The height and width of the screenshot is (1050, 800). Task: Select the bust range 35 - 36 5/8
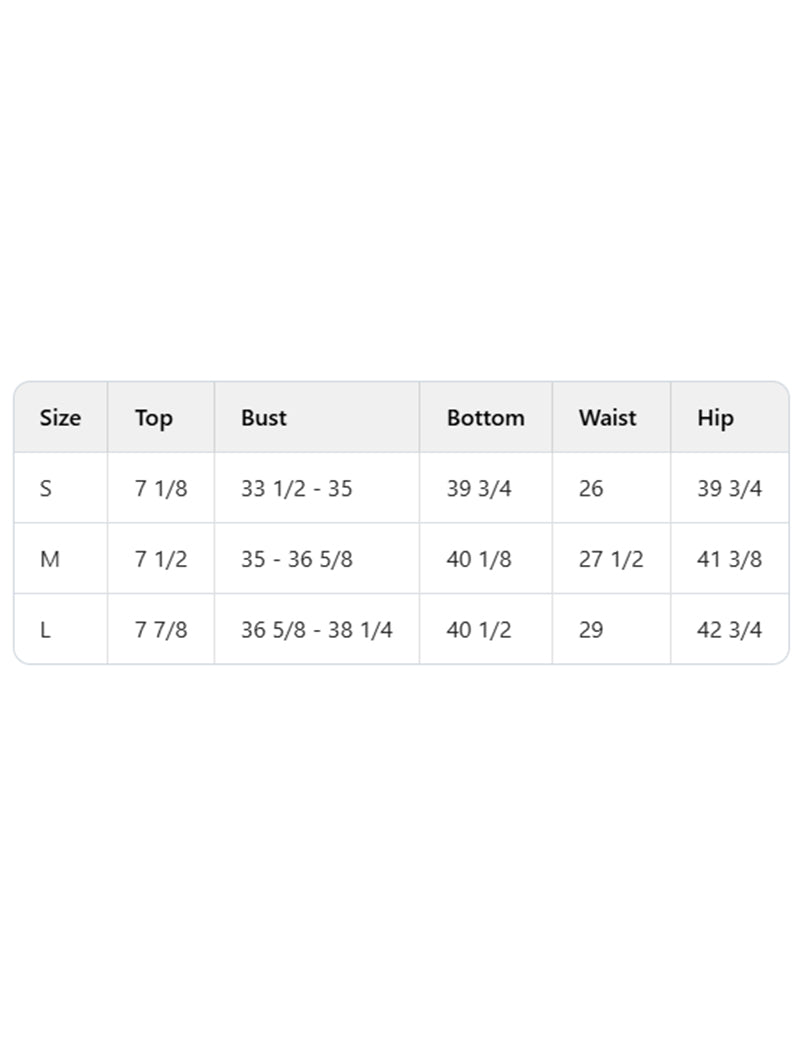pos(296,559)
